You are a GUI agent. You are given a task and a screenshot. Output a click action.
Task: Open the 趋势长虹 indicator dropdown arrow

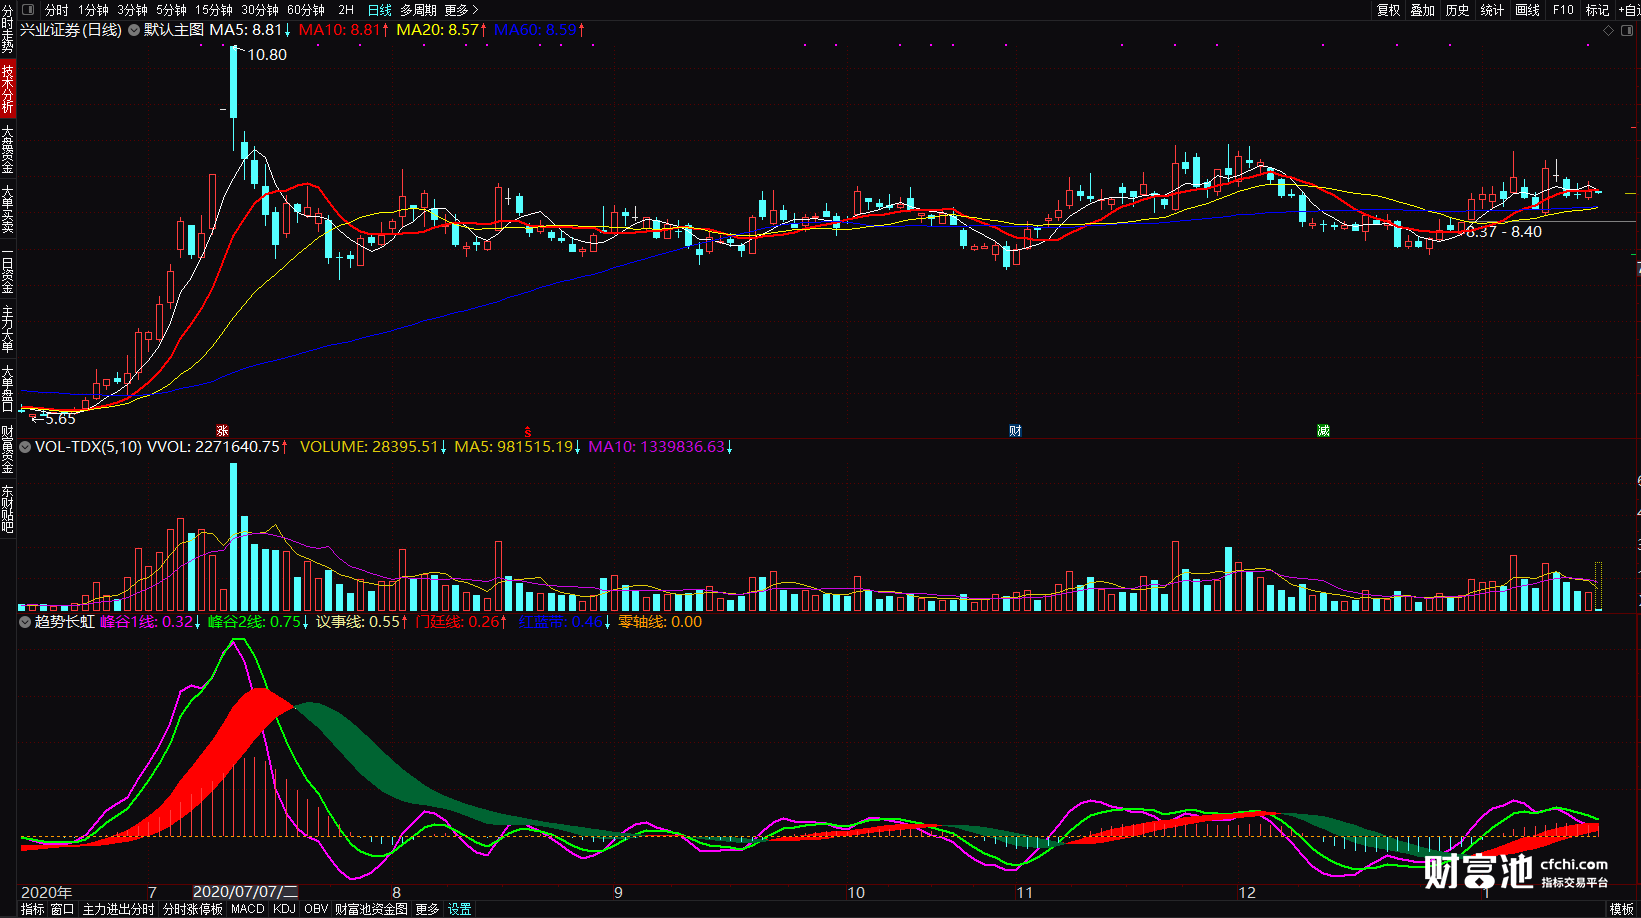coord(25,622)
